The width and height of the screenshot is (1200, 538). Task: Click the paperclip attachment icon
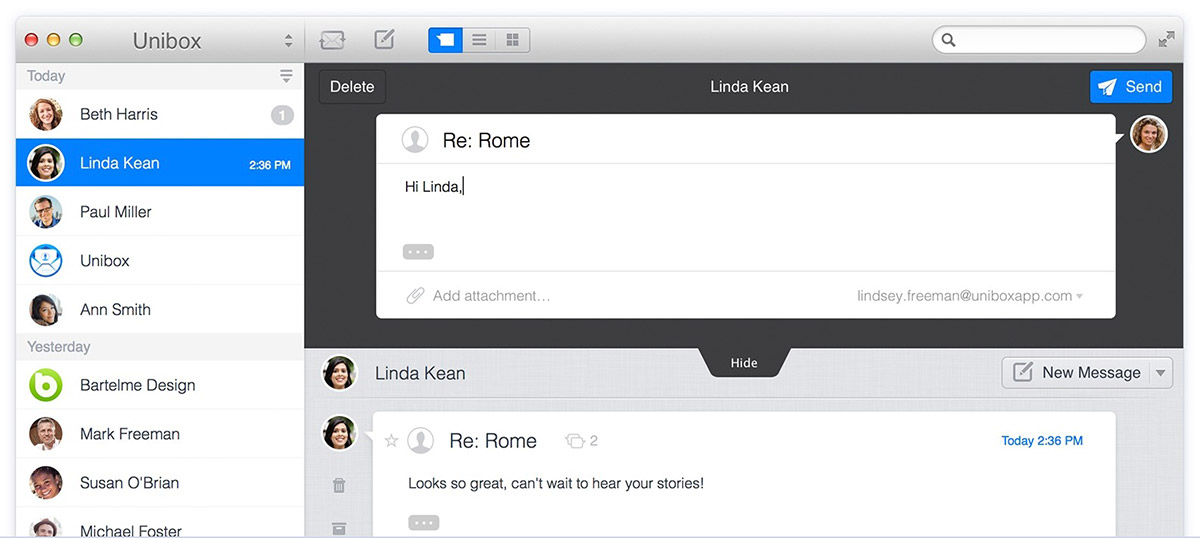tap(415, 296)
